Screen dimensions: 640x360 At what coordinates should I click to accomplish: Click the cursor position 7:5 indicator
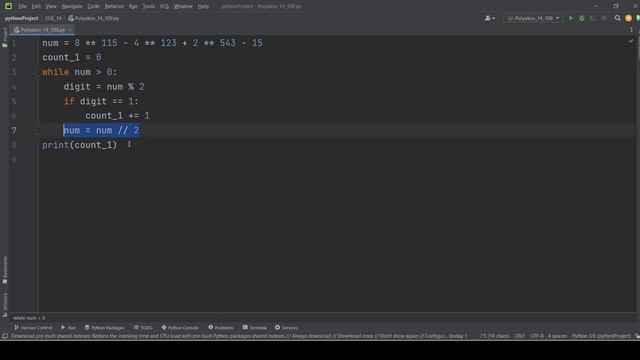[494, 336]
